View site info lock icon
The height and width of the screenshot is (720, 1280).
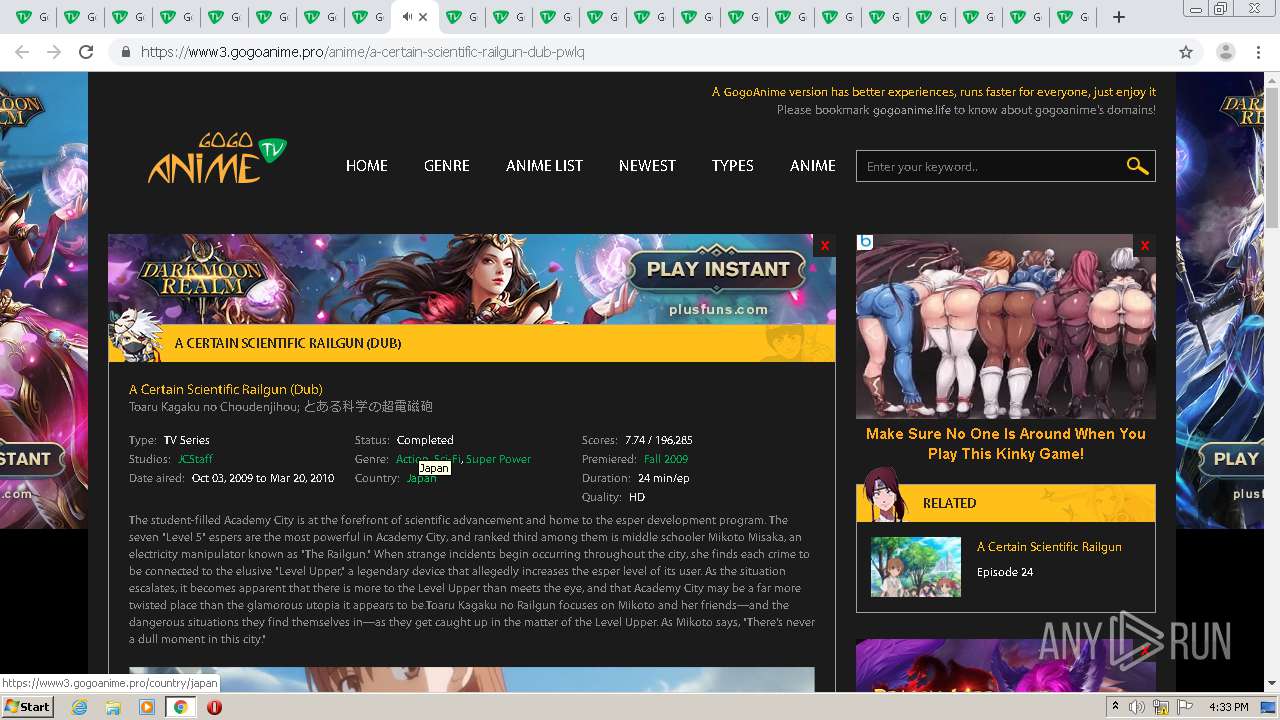point(126,52)
